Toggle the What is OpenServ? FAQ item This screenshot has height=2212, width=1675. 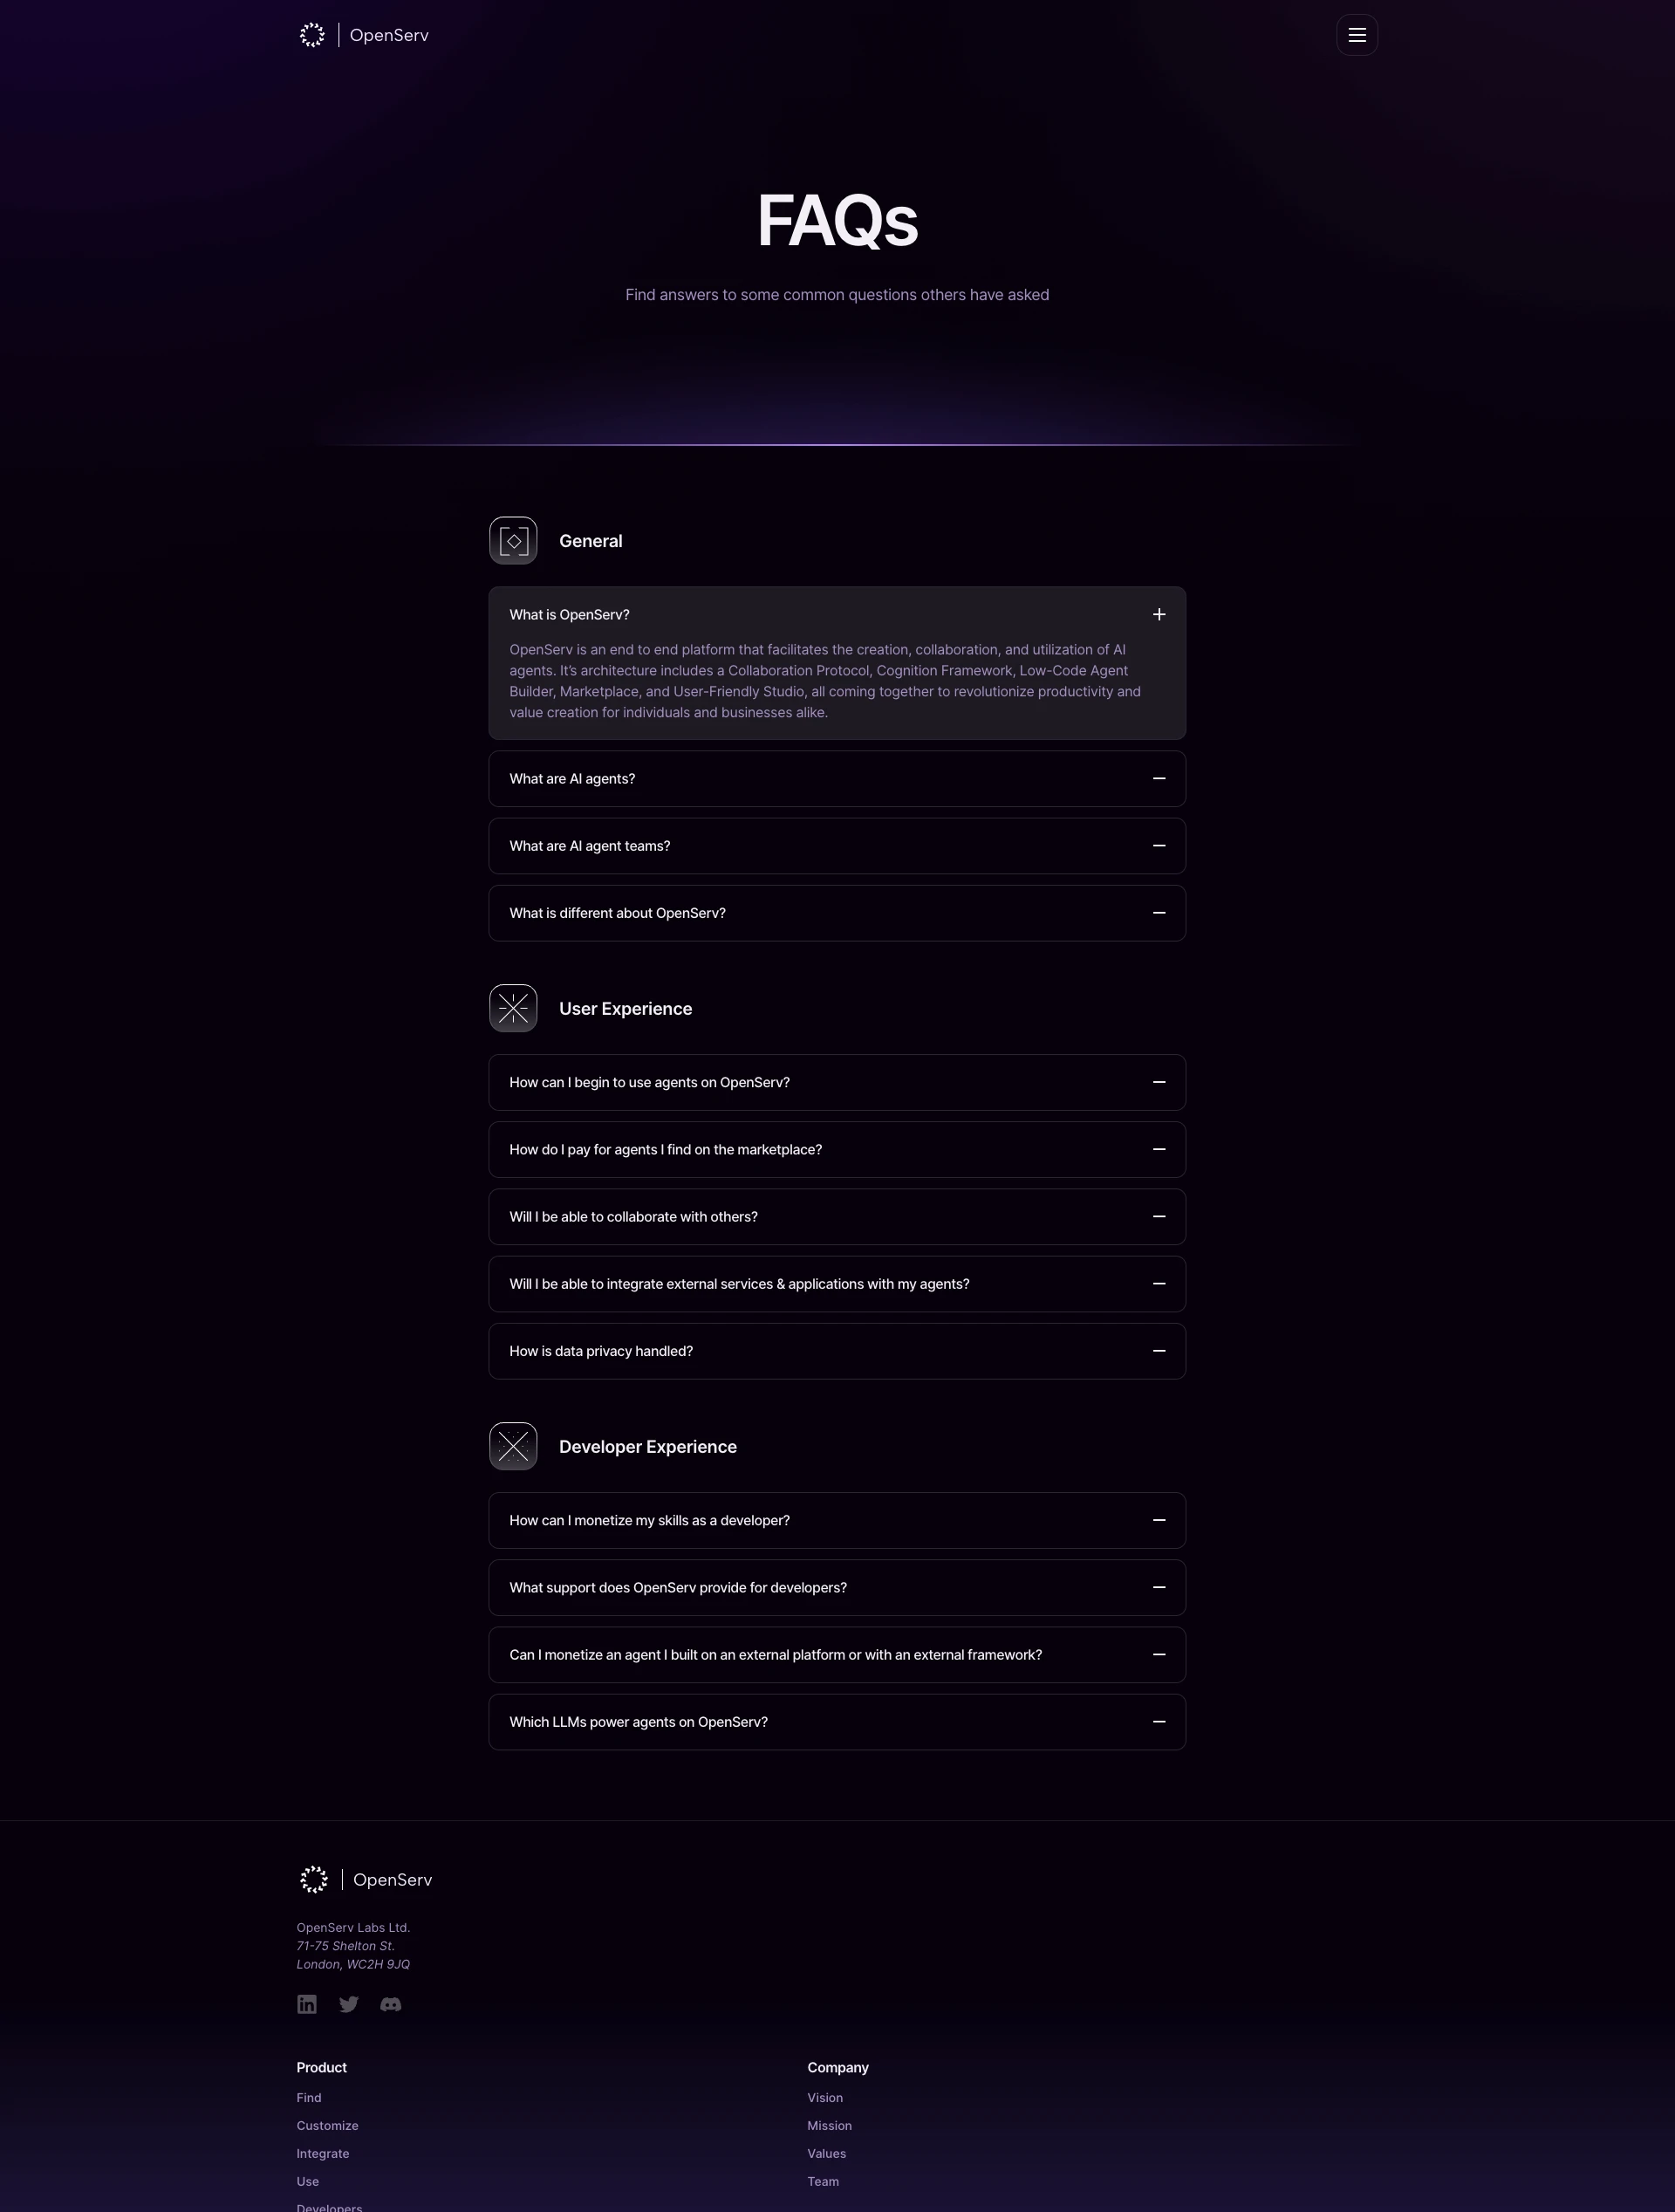(x=1159, y=614)
